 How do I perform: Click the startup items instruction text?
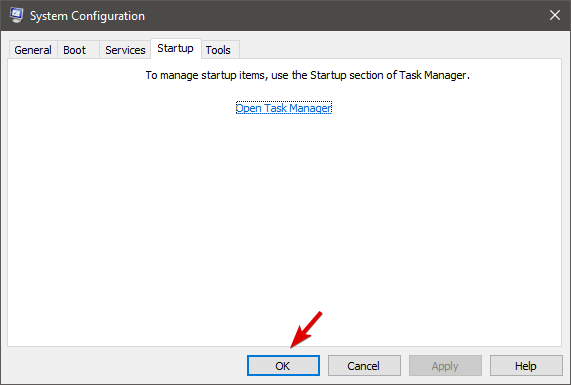(x=308, y=75)
